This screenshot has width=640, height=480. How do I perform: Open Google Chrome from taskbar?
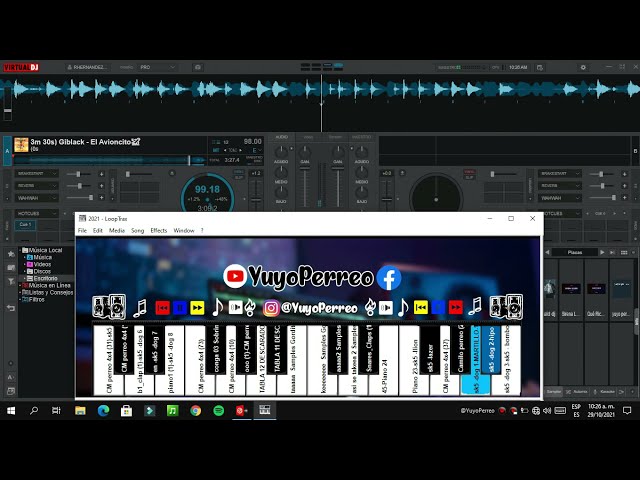196,411
